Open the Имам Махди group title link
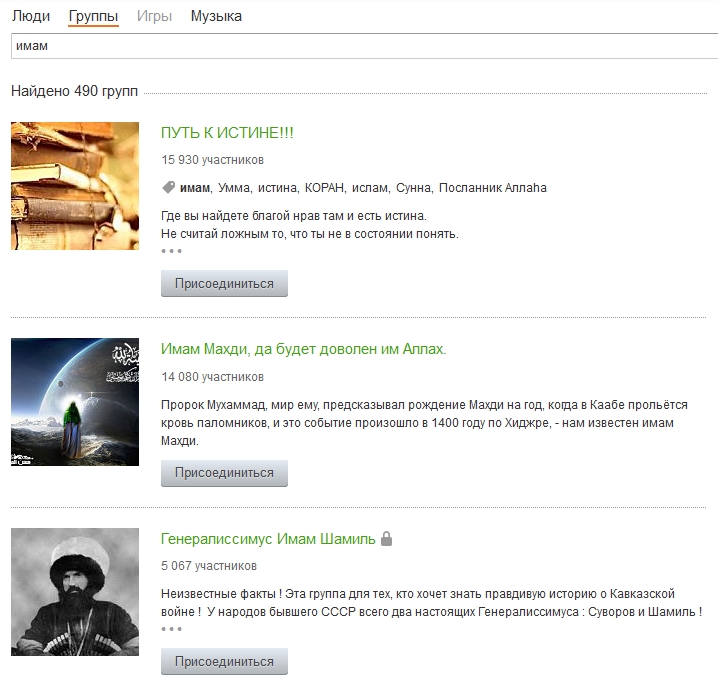Screen dimensions: 718x688 pyautogui.click(x=304, y=349)
